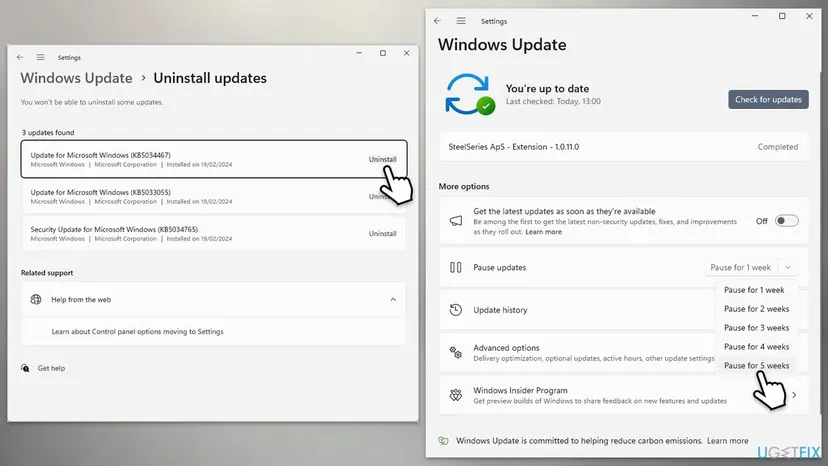
Task: Minimize the Windows Update window
Action: tap(755, 16)
